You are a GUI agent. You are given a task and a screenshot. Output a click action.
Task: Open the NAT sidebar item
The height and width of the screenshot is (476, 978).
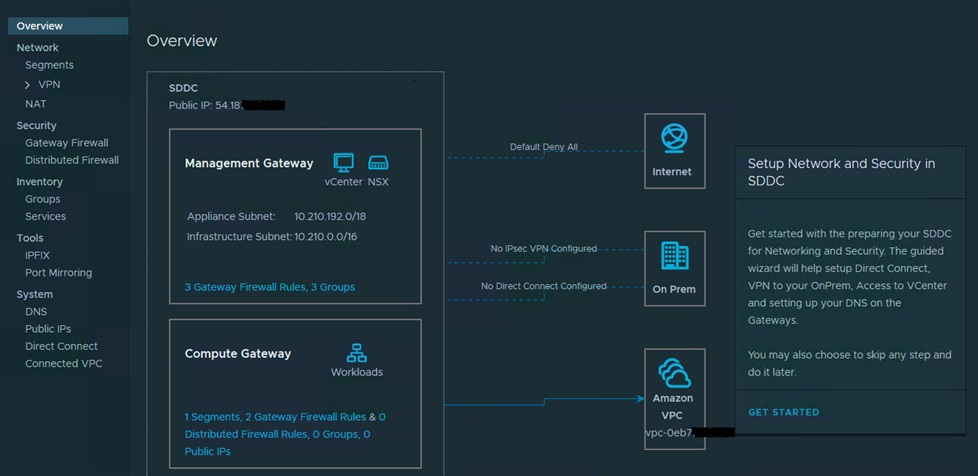(x=36, y=104)
